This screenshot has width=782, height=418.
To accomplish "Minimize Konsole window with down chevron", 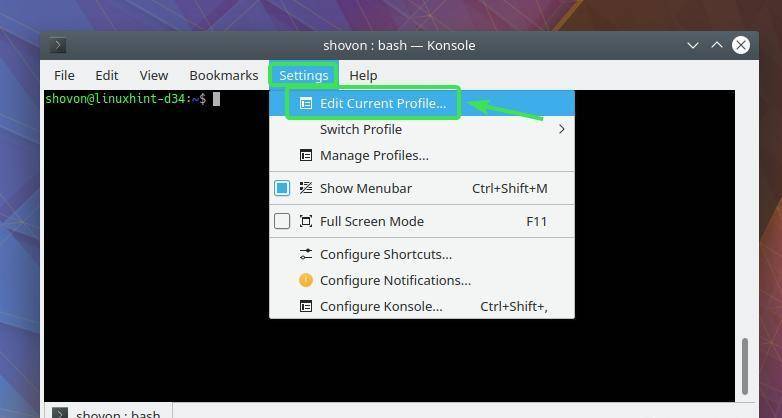I will pyautogui.click(x=693, y=45).
